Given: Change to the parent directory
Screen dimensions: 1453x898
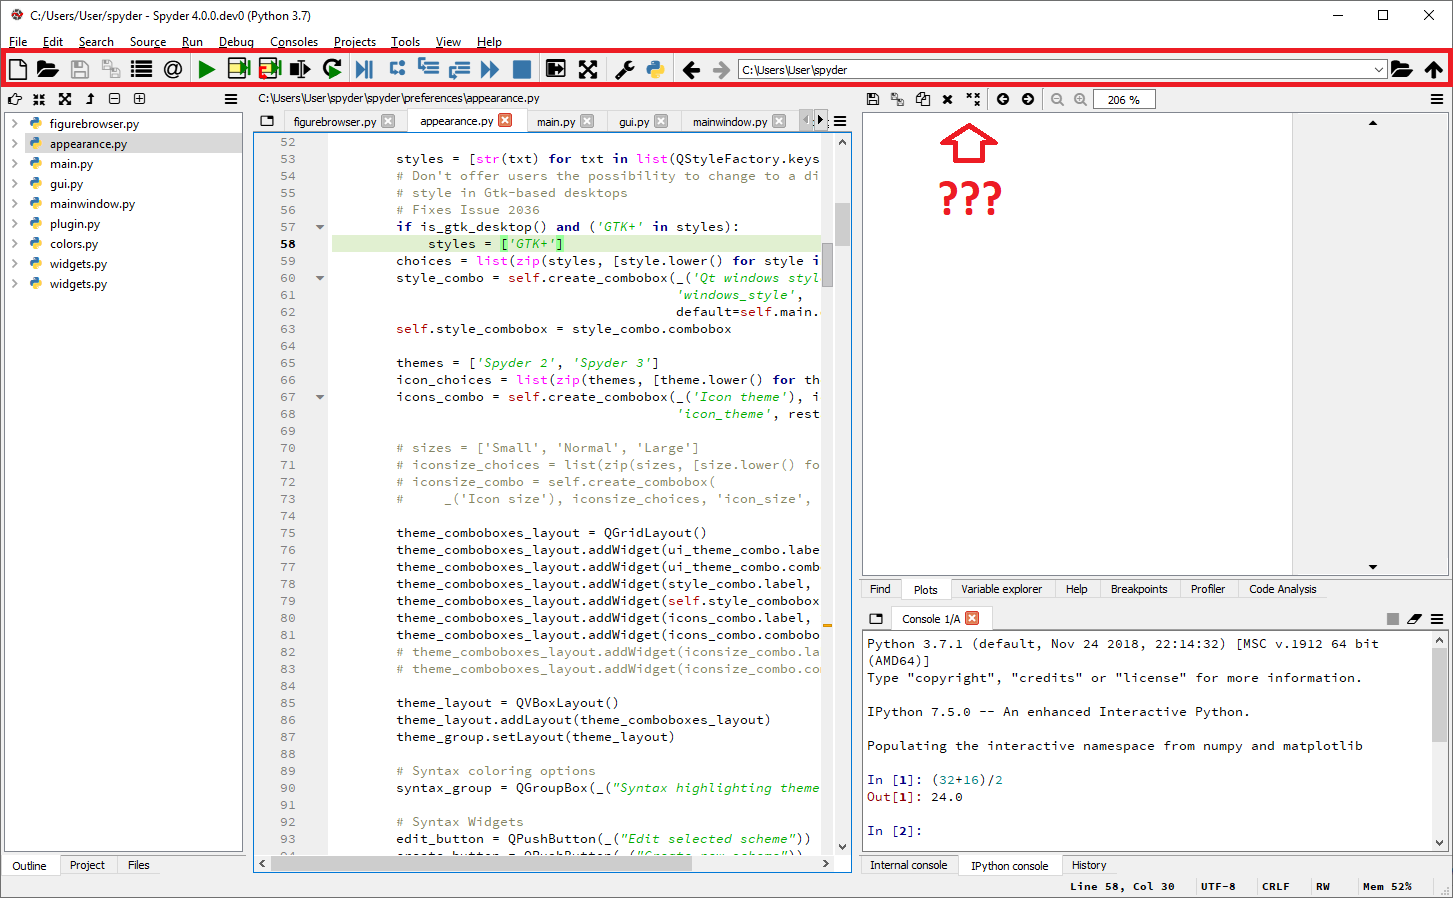Looking at the screenshot, I should [x=1434, y=69].
